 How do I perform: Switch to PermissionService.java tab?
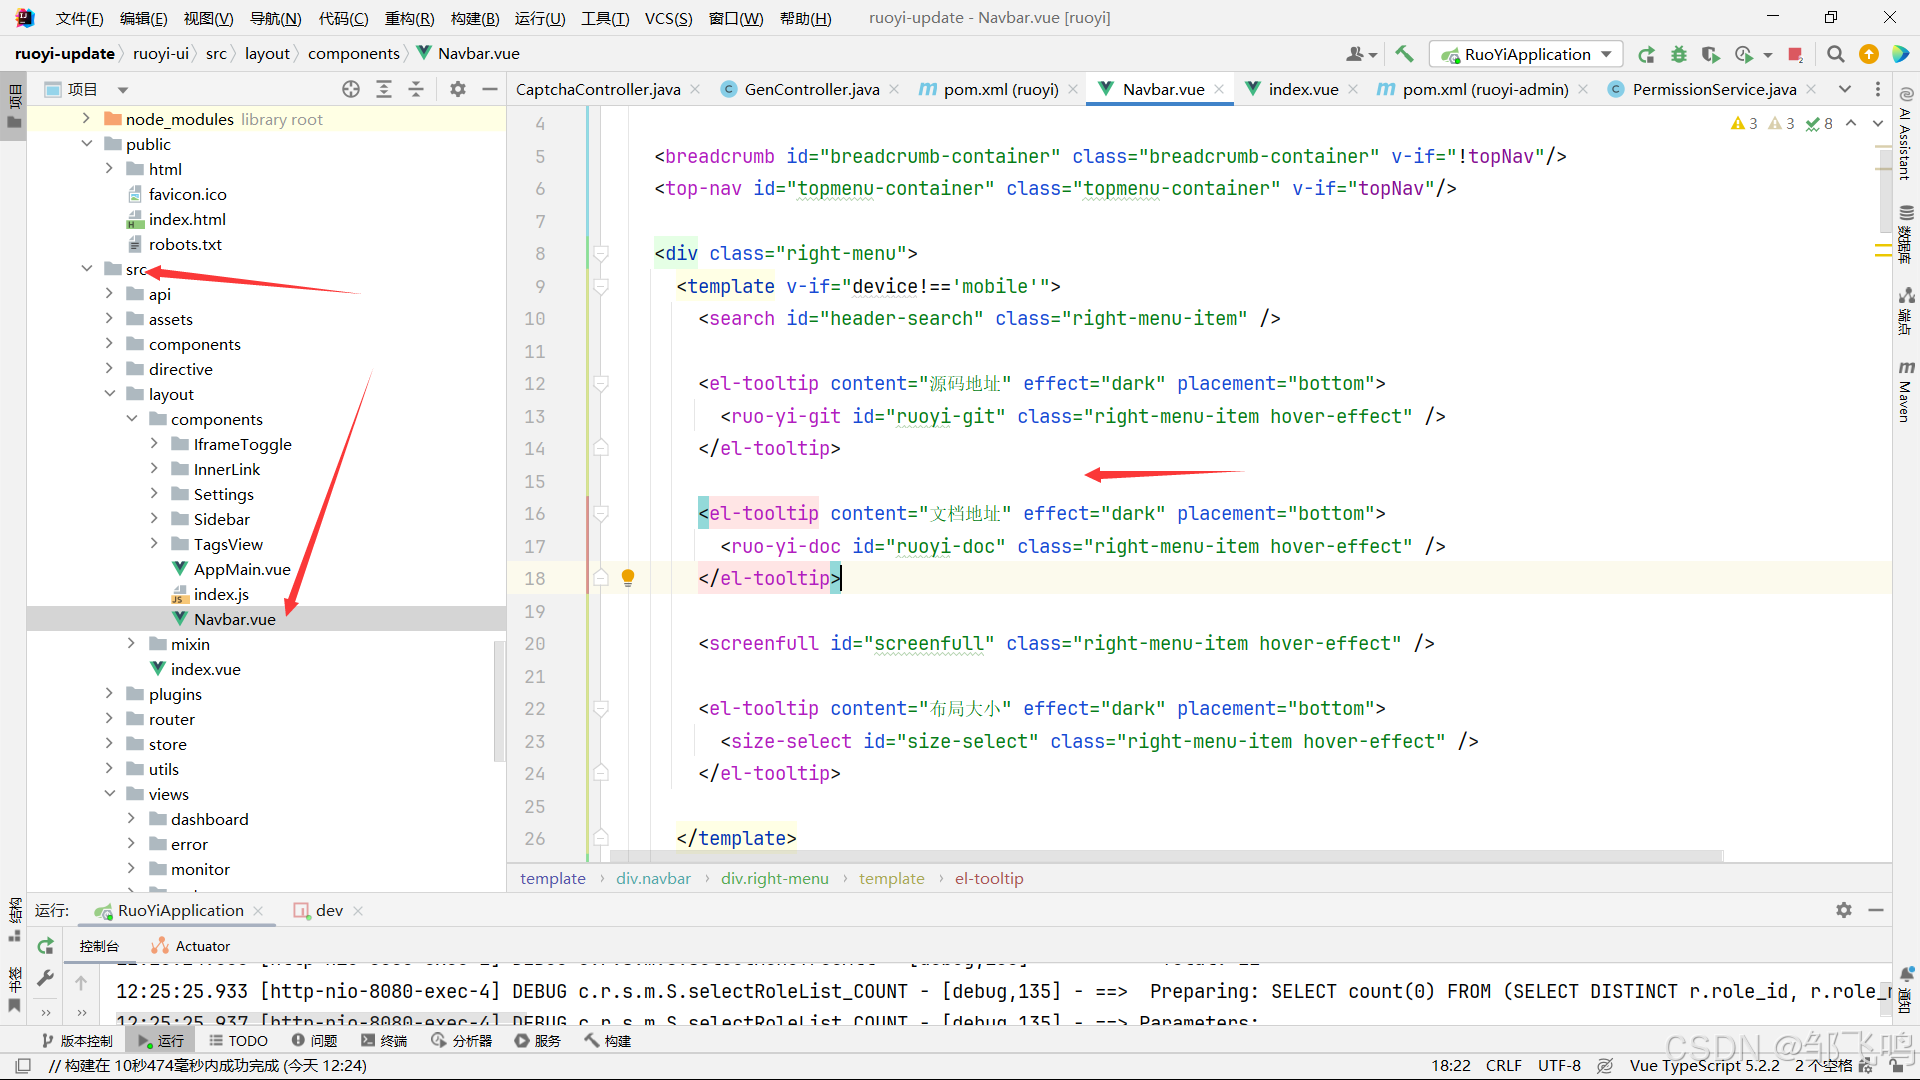[1714, 89]
